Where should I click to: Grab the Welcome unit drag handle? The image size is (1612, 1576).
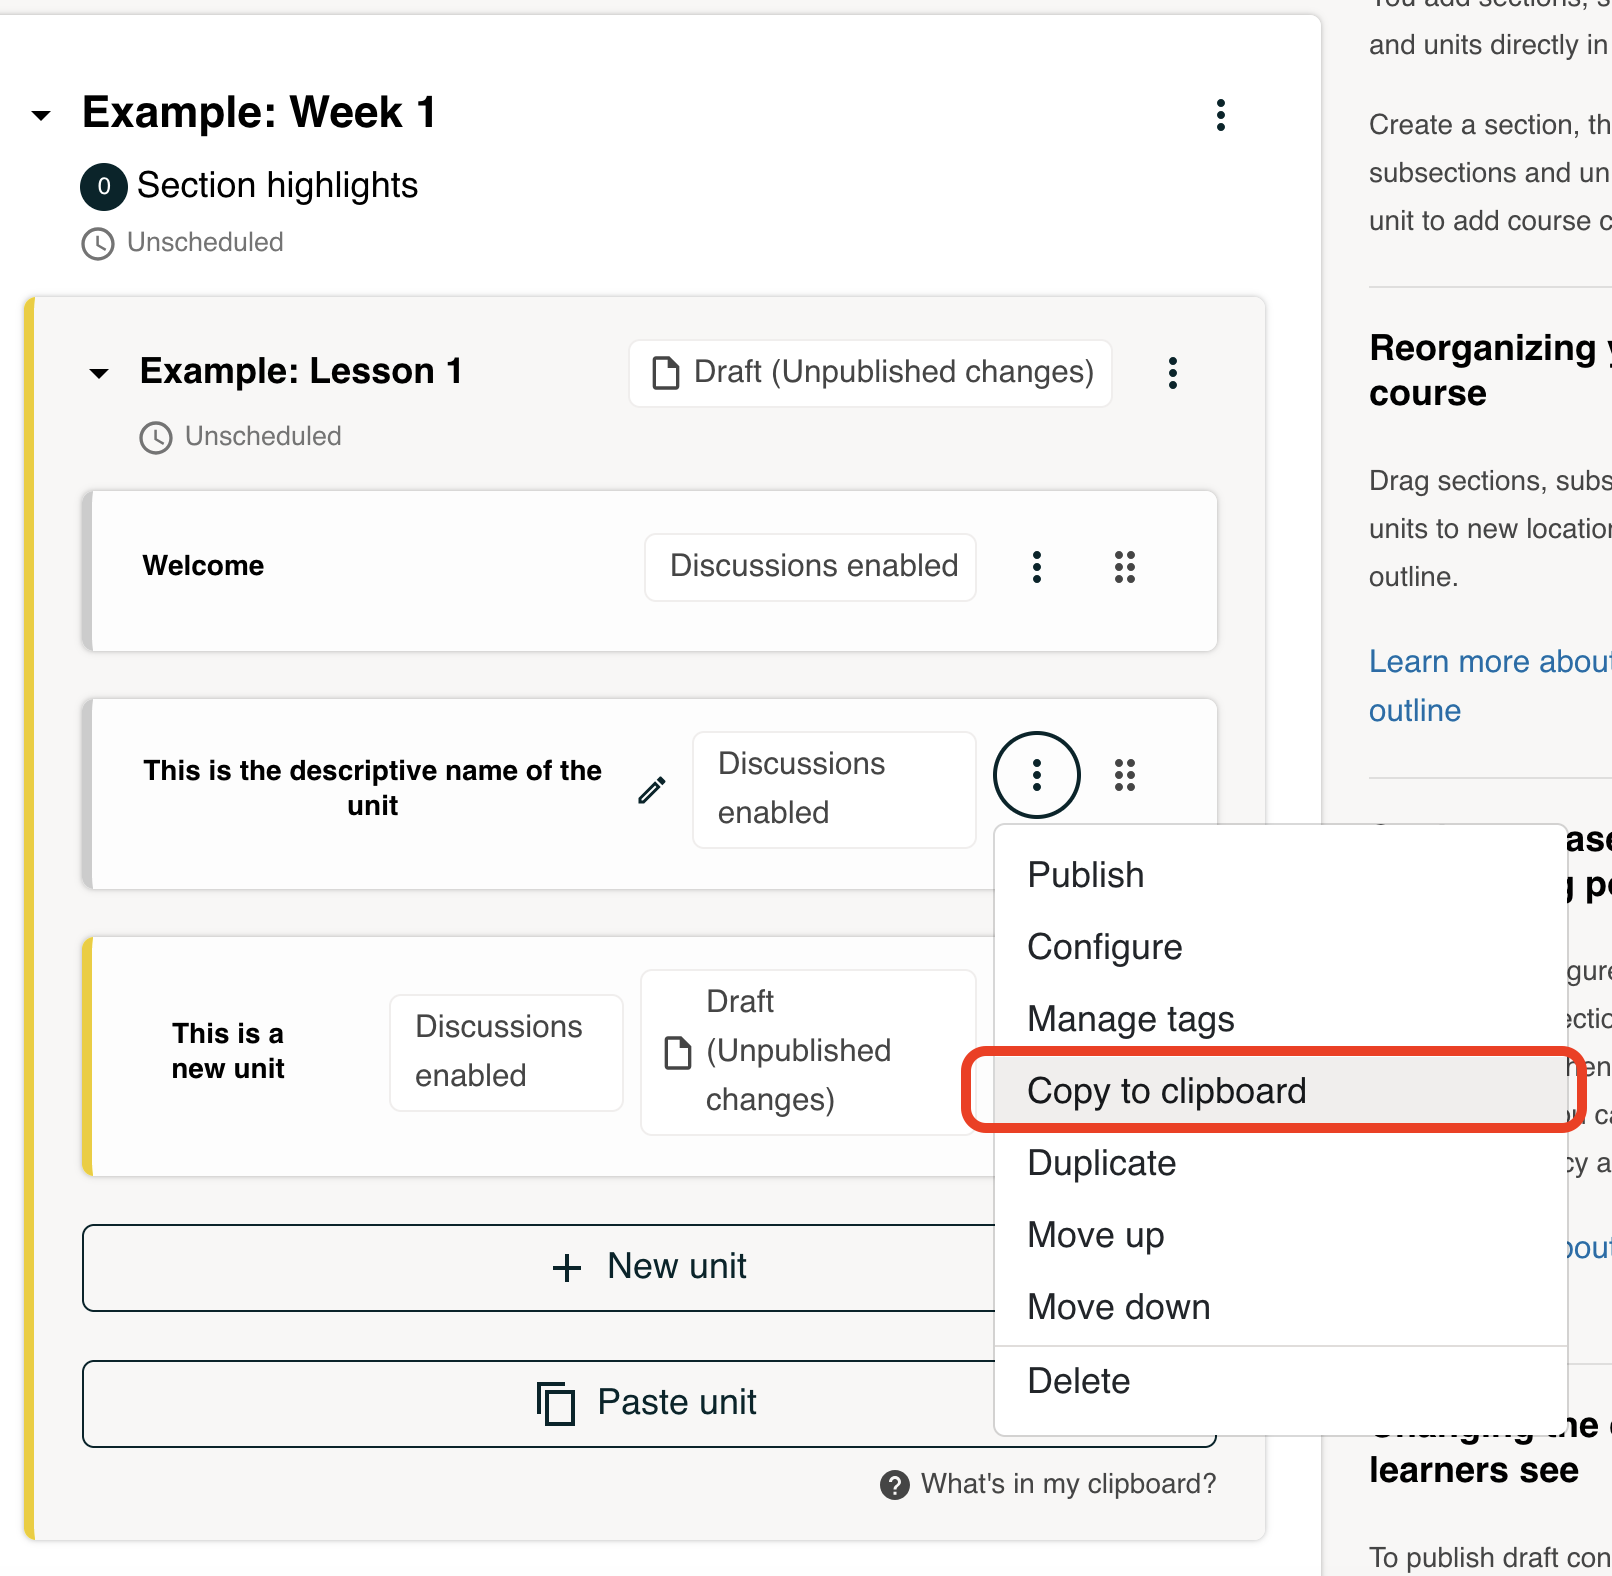tap(1124, 567)
